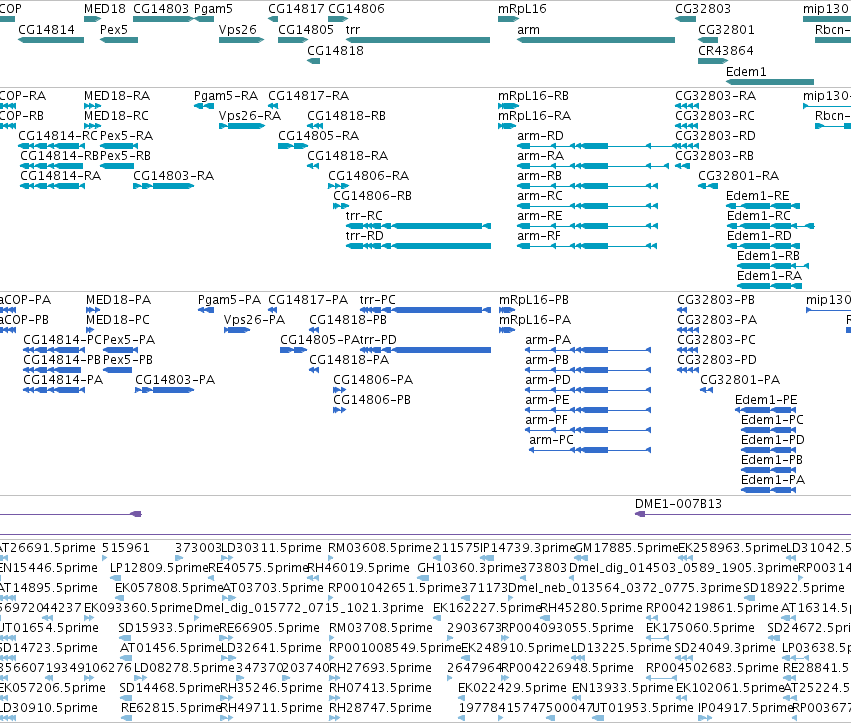This screenshot has width=851, height=723.
Task: Select the CG14814 gene label
Action: [47, 29]
